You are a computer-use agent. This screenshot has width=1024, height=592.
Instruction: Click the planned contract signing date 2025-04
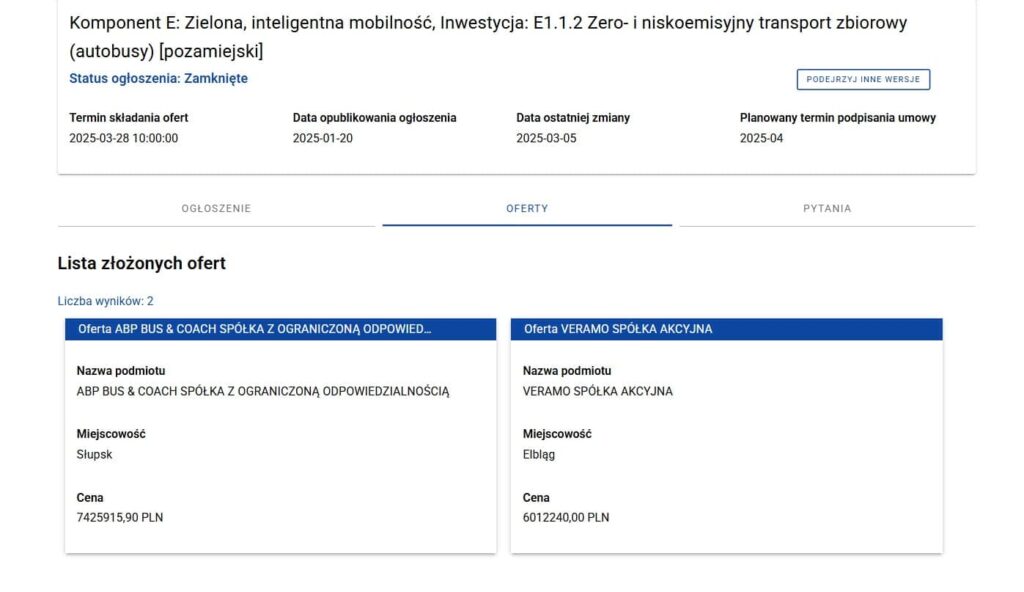761,139
